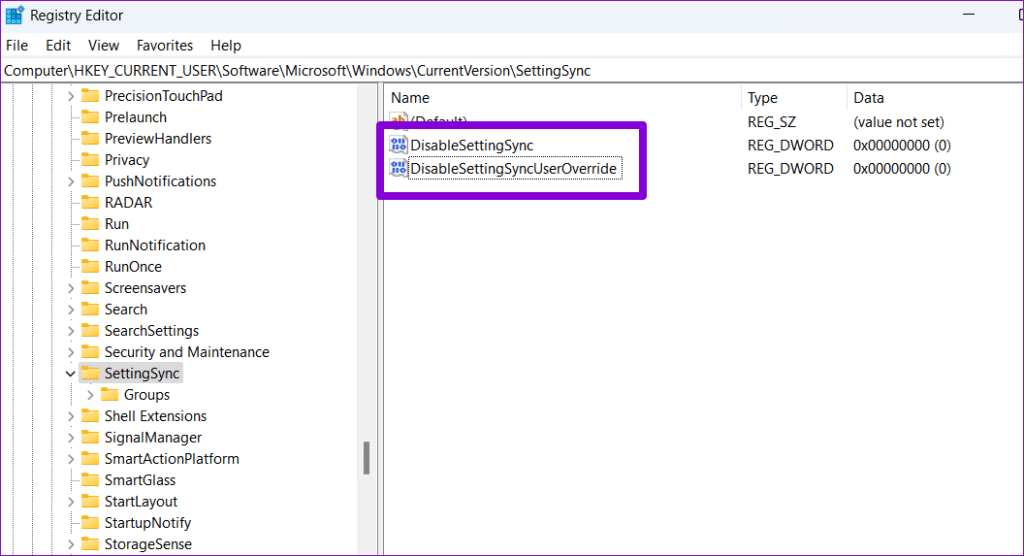Click the registry path address bar
Image resolution: width=1024 pixels, height=556 pixels.
click(512, 71)
